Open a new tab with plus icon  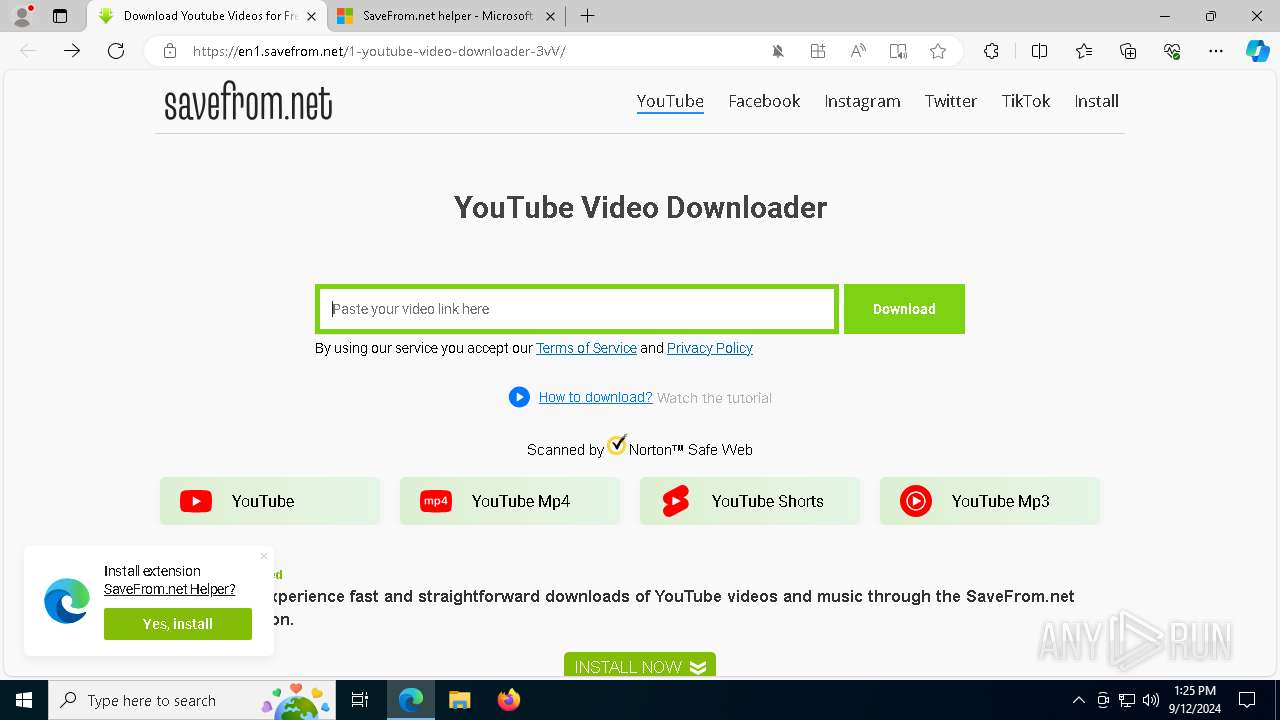[x=588, y=16]
